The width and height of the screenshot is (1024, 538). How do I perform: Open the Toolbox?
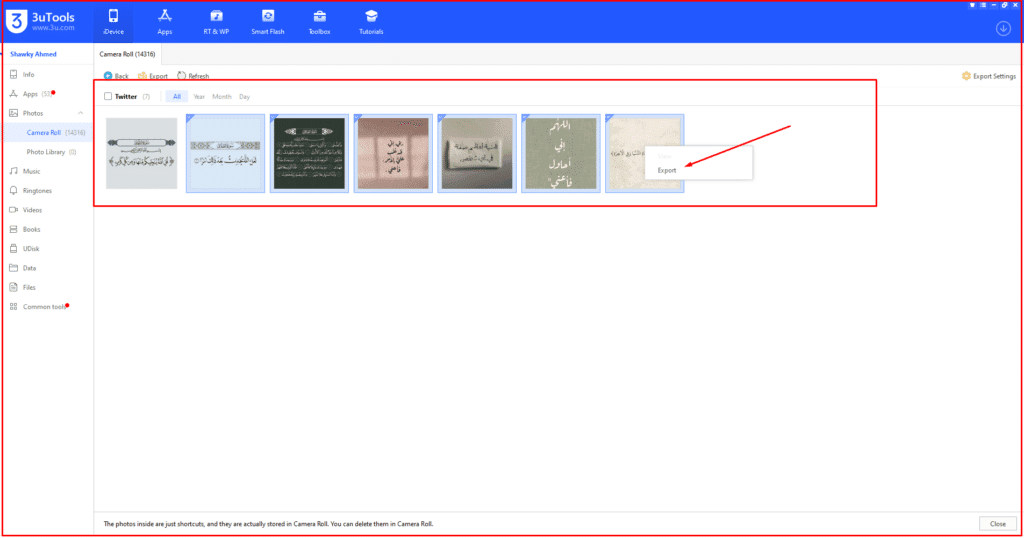click(x=319, y=21)
